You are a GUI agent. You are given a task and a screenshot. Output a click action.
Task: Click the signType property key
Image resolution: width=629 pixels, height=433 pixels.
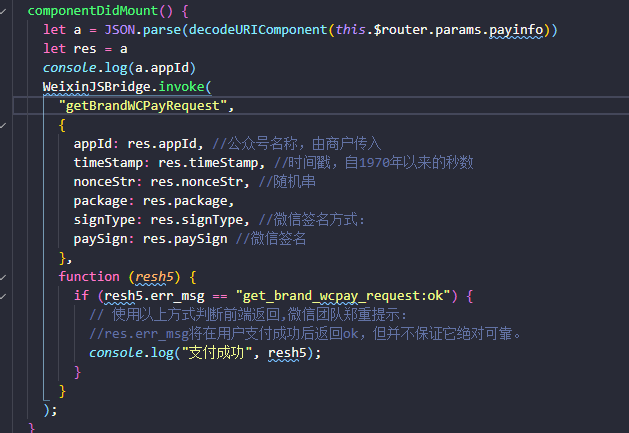tap(104, 220)
